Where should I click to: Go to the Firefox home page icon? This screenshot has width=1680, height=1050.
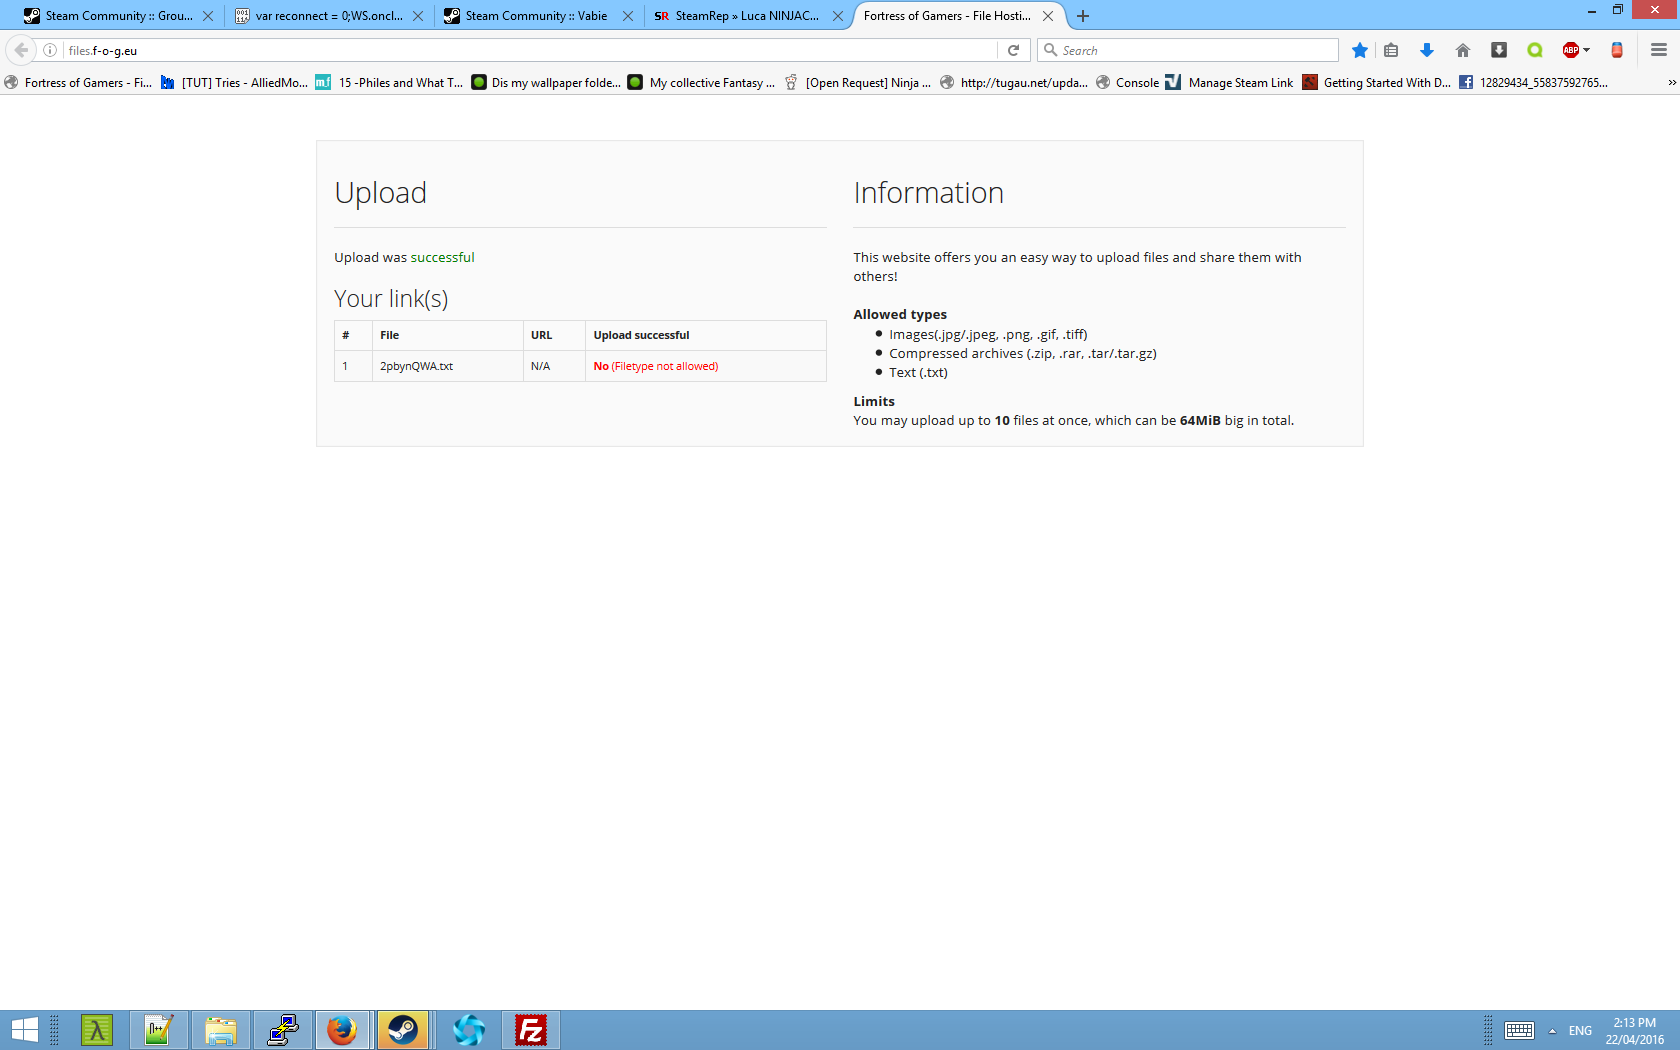click(1463, 50)
